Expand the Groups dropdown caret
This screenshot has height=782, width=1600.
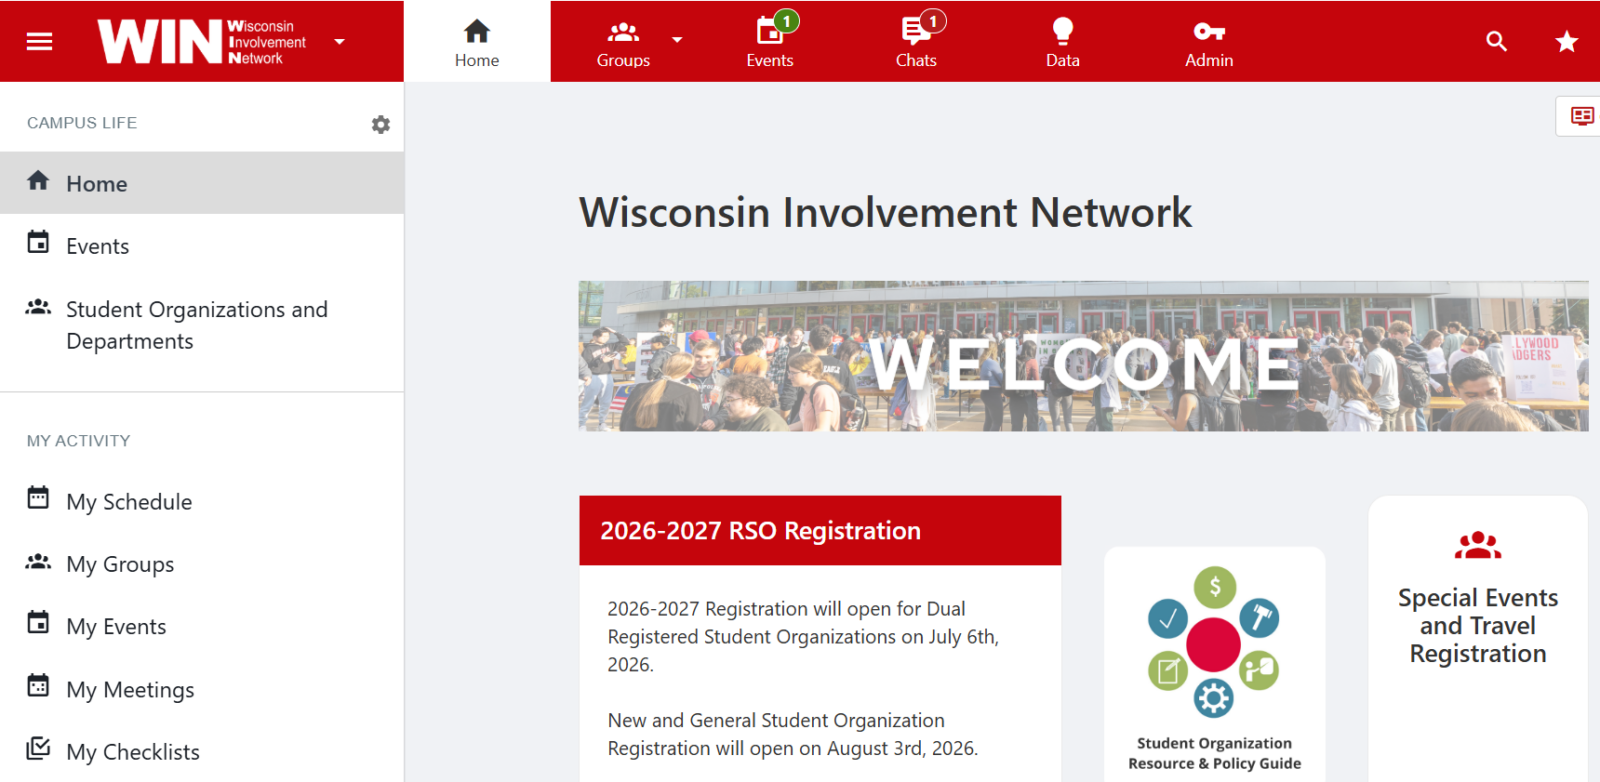tap(677, 40)
